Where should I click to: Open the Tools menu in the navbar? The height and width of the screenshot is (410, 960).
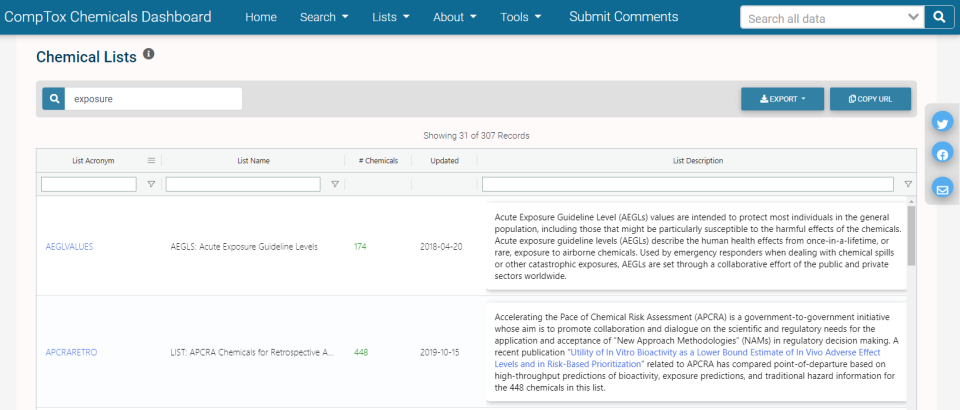coord(520,17)
